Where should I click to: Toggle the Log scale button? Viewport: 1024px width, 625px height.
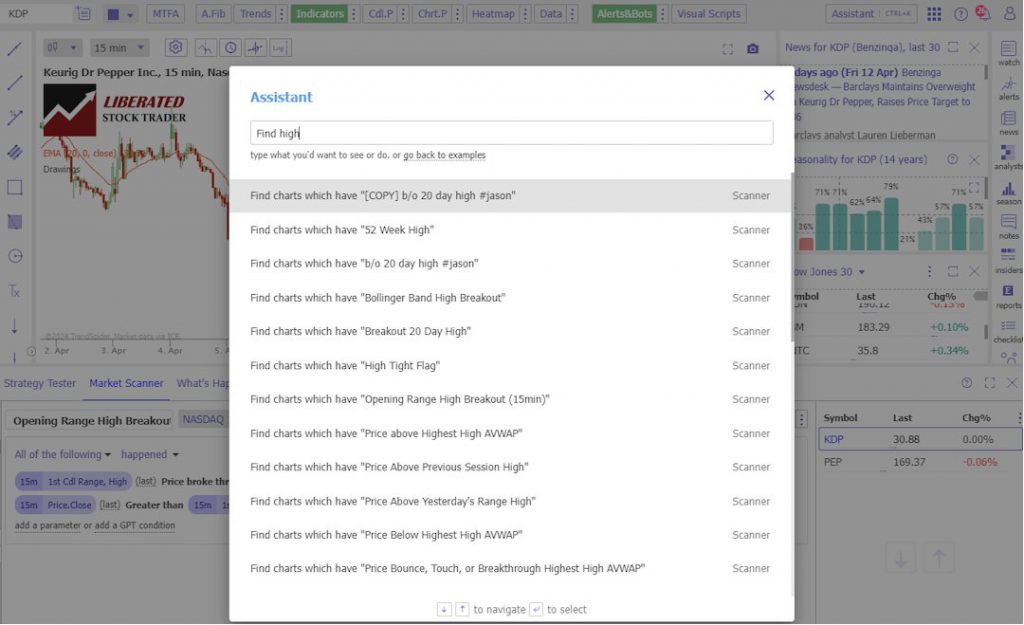[280, 48]
